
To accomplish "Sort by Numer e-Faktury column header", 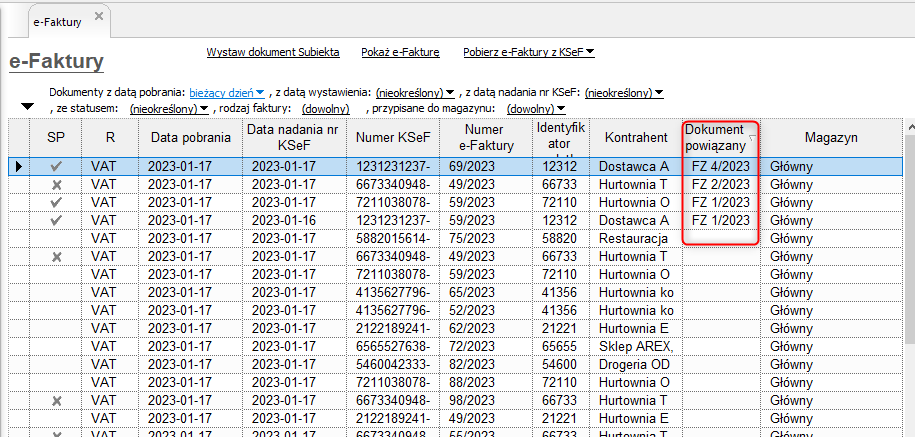I will point(488,138).
